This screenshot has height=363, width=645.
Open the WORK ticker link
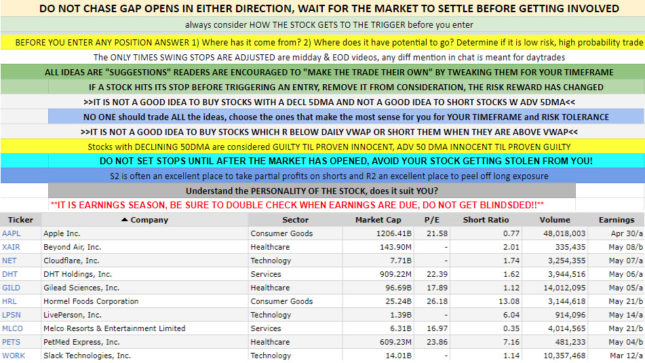14,356
